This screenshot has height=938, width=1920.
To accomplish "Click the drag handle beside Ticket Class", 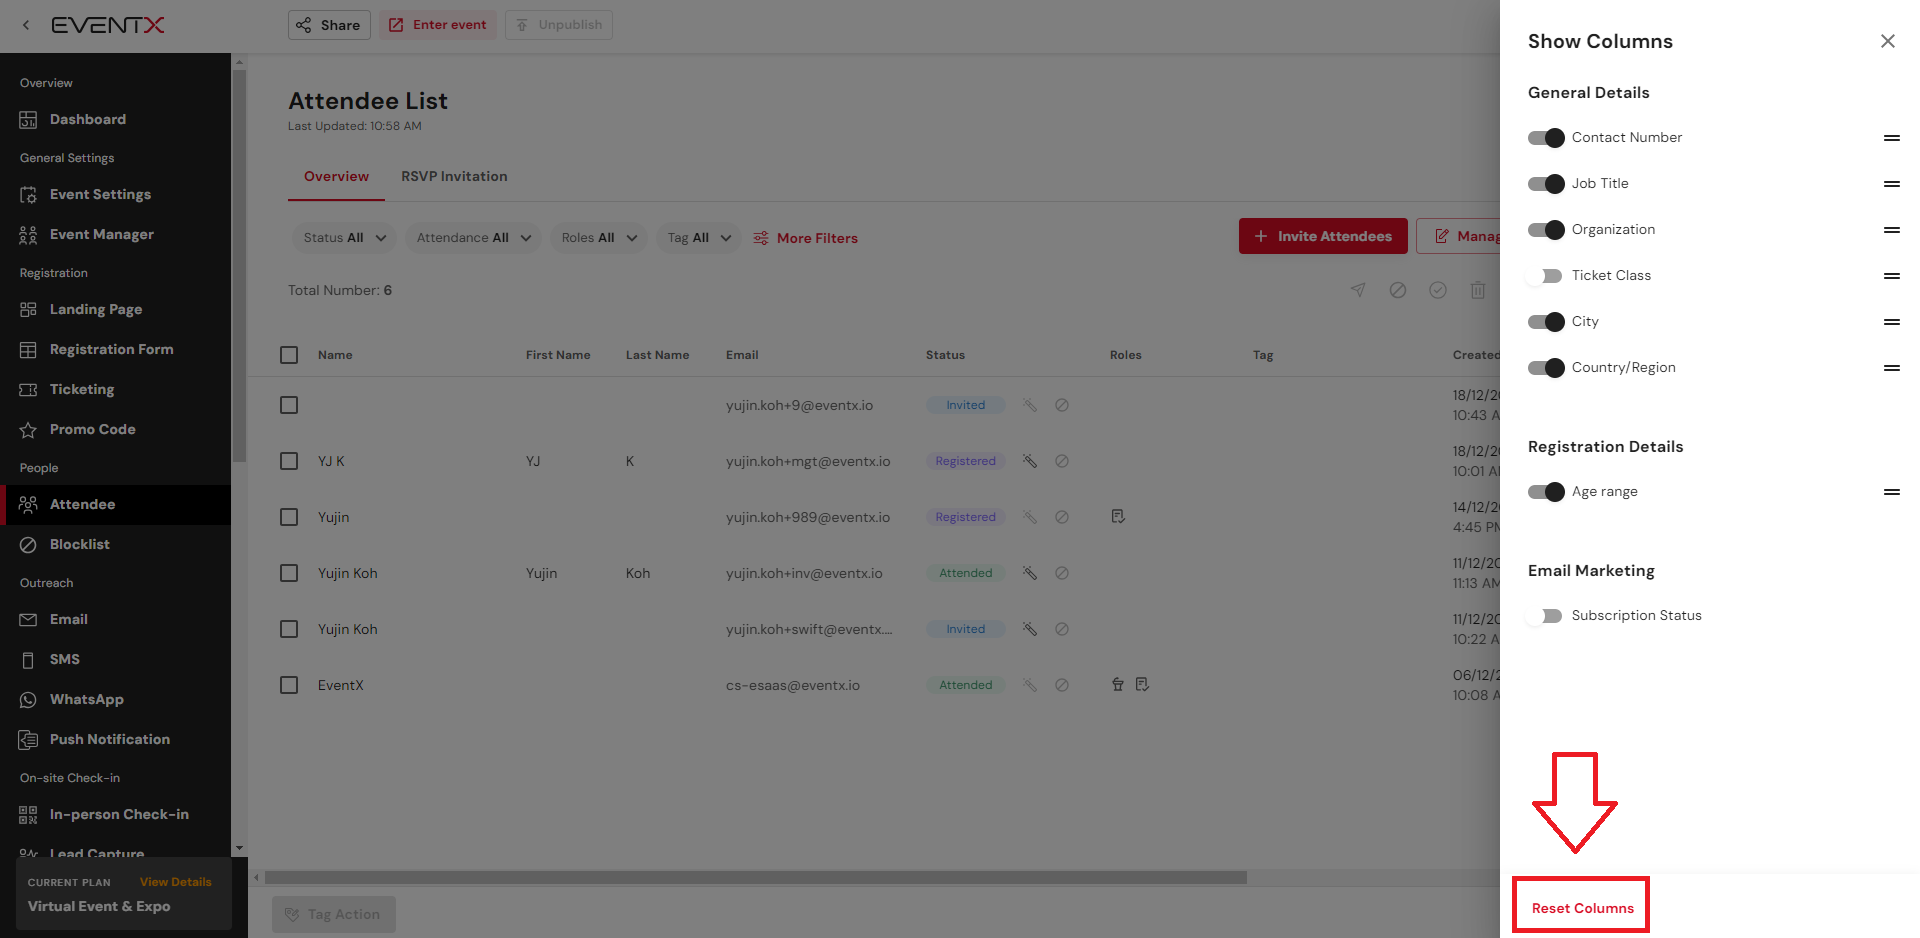I will point(1891,276).
